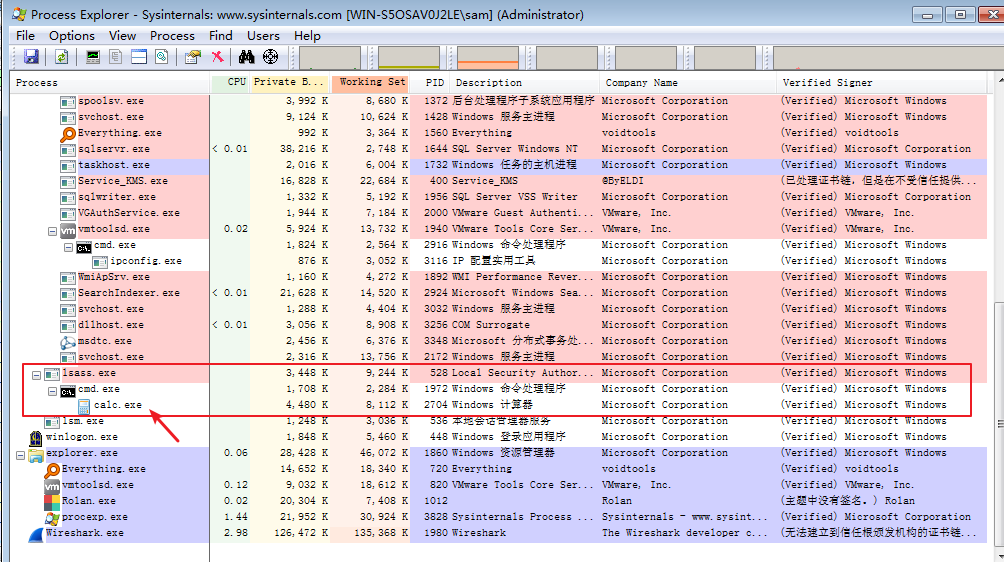Click the Show Process Tree toolbar icon

(x=116, y=57)
